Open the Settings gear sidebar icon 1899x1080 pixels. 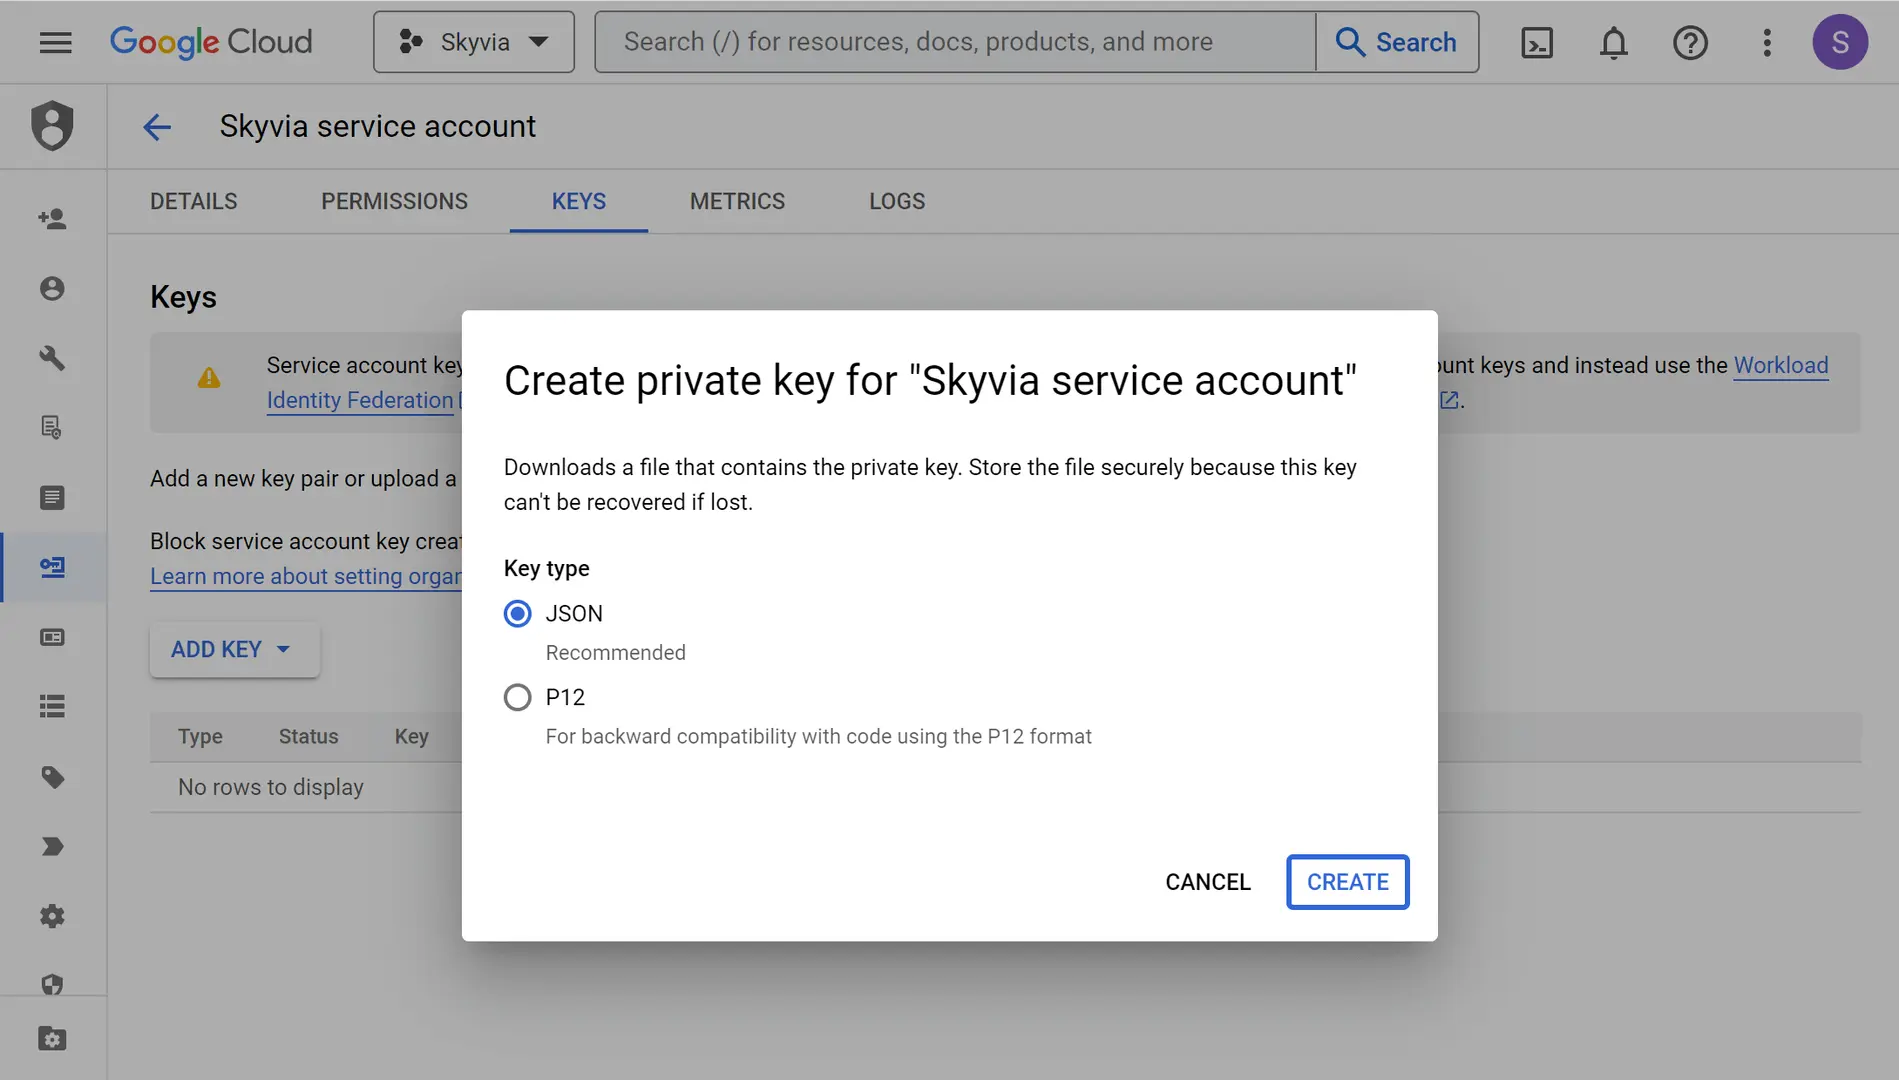(52, 917)
